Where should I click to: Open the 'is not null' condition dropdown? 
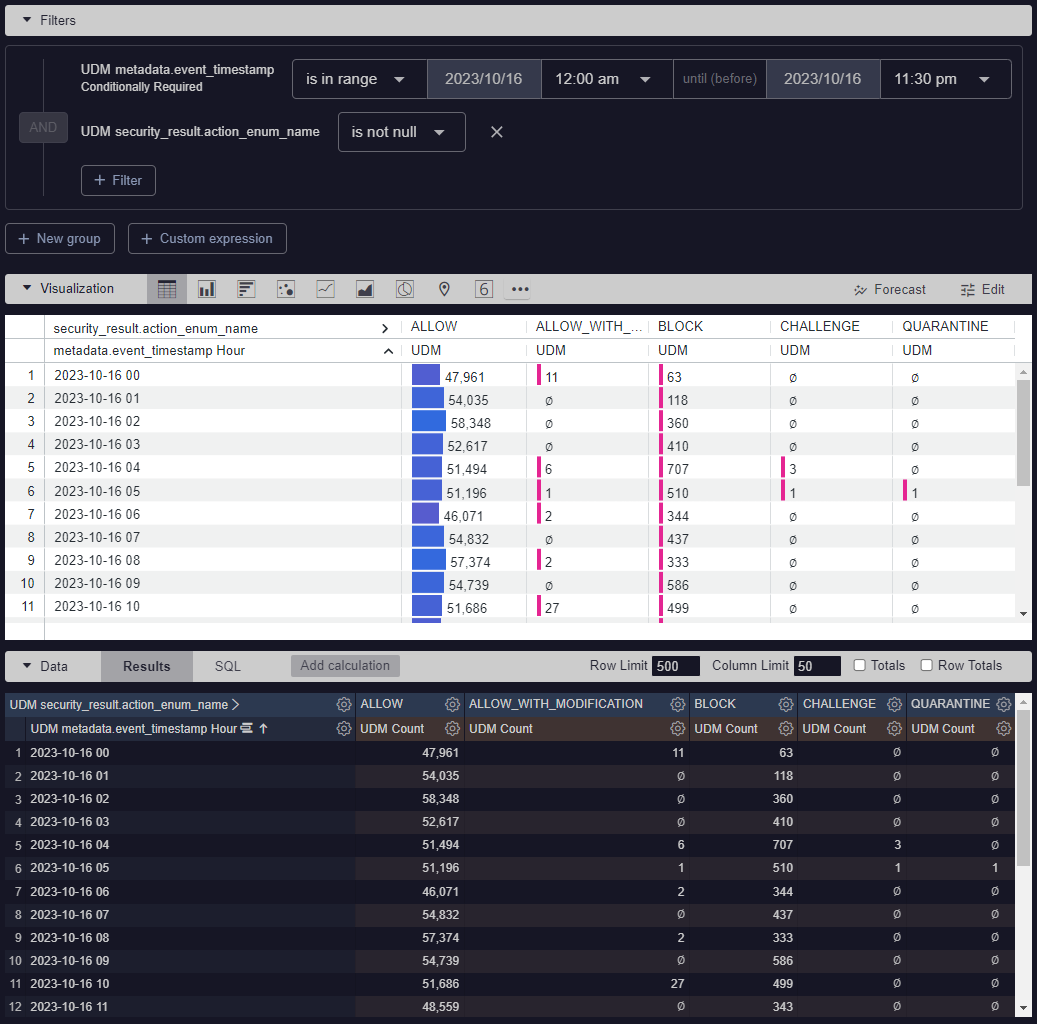click(x=401, y=131)
